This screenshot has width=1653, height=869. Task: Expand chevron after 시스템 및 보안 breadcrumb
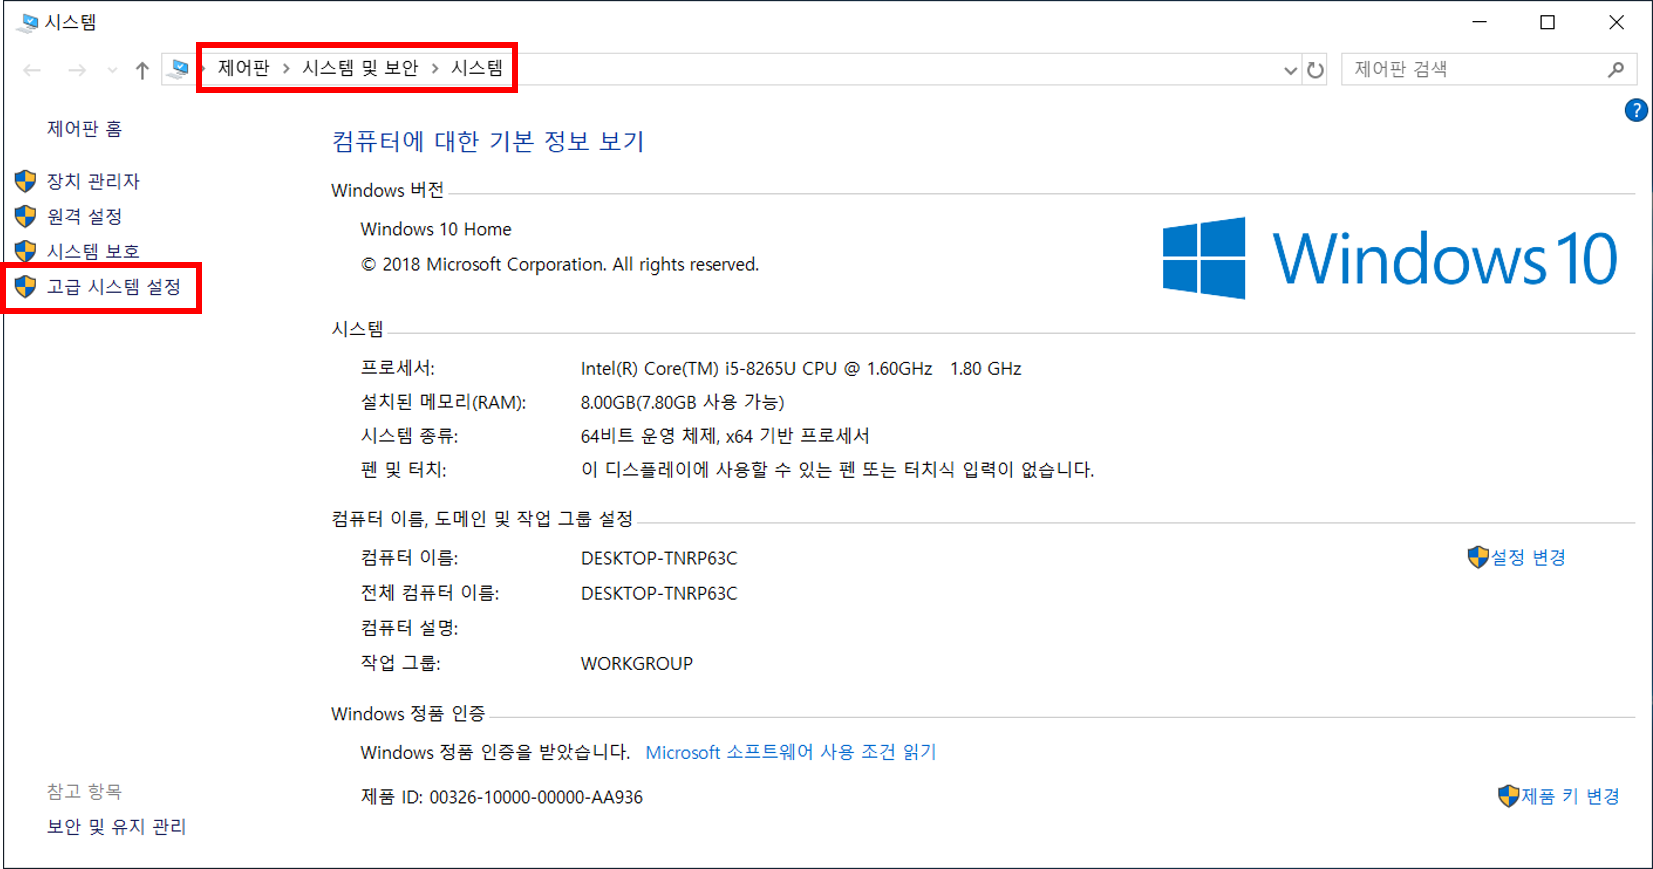click(435, 68)
